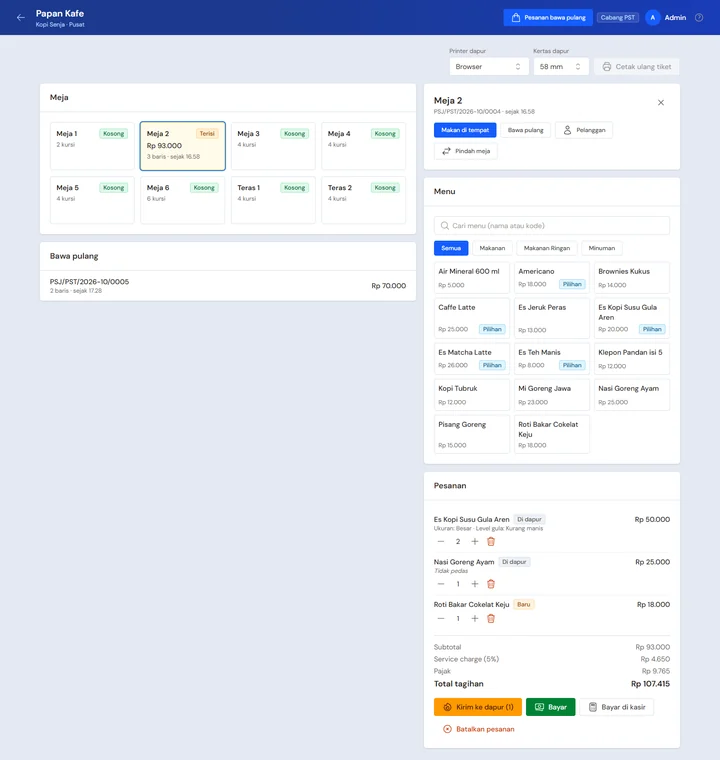Switch order type to Bawa pulang
The image size is (720, 760).
click(526, 130)
